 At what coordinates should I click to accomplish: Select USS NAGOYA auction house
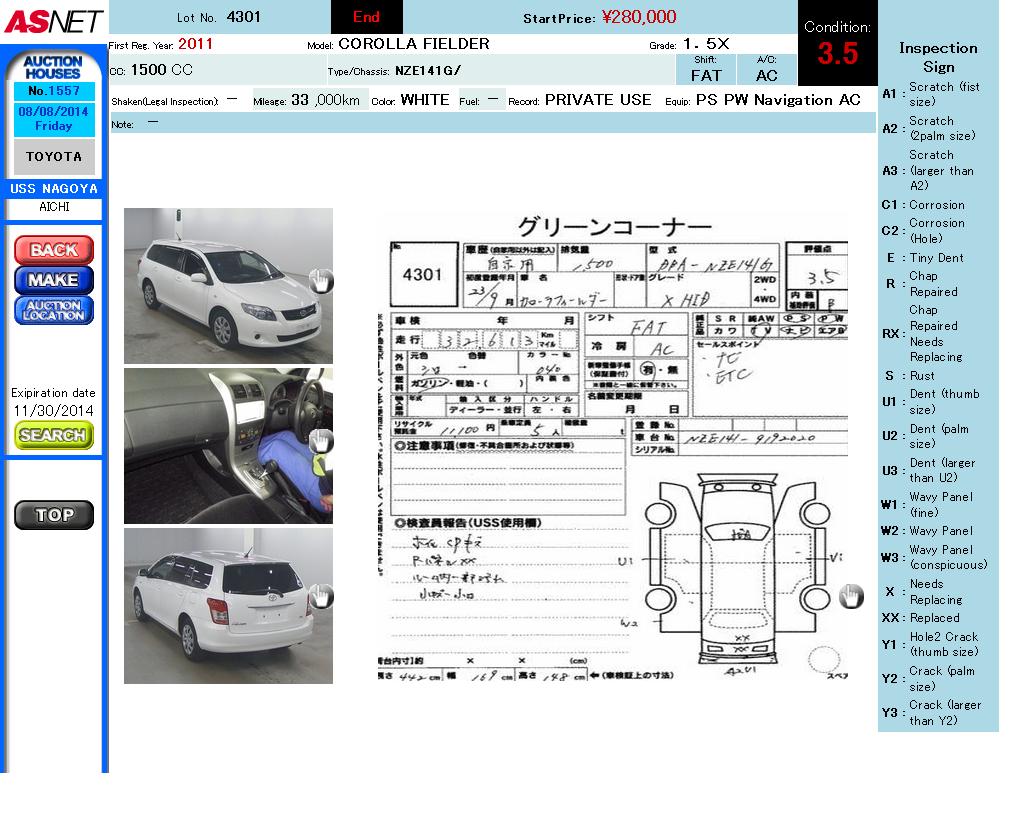click(x=54, y=189)
